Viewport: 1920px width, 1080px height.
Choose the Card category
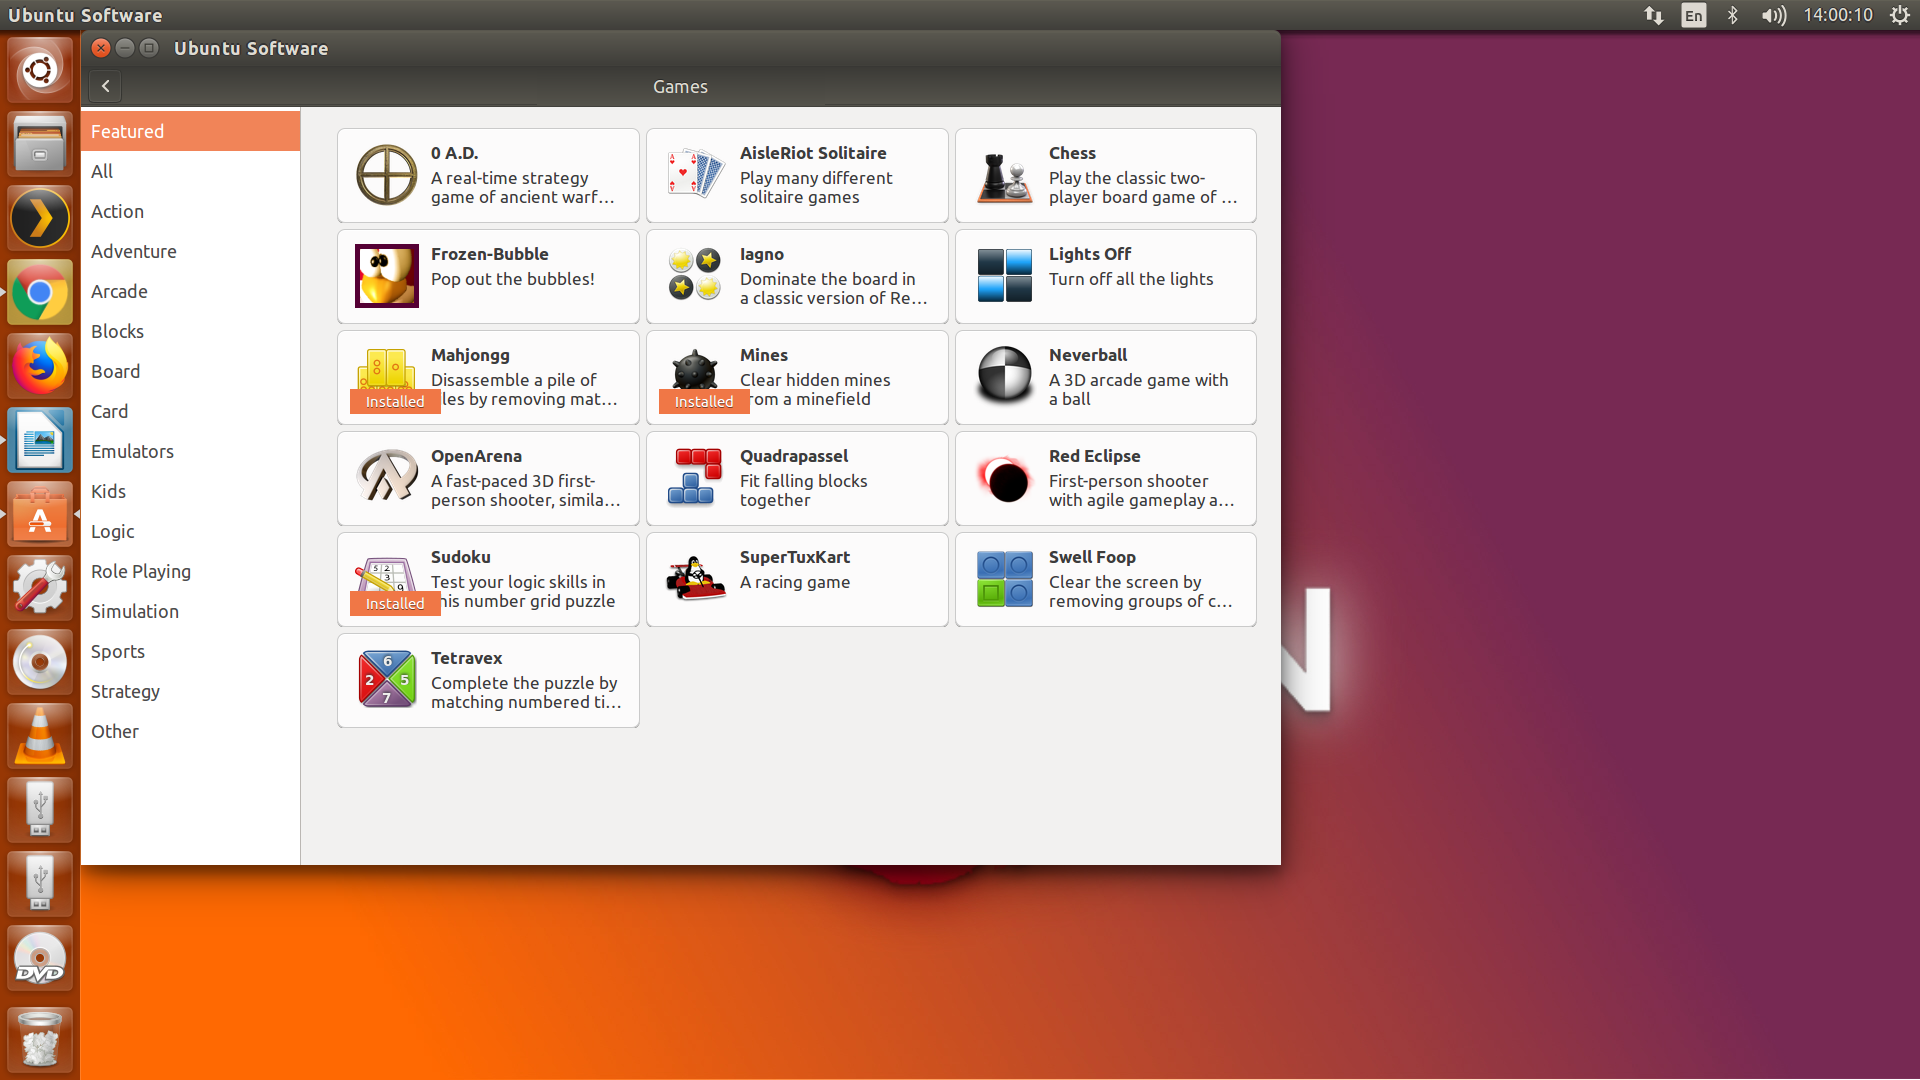coord(190,411)
